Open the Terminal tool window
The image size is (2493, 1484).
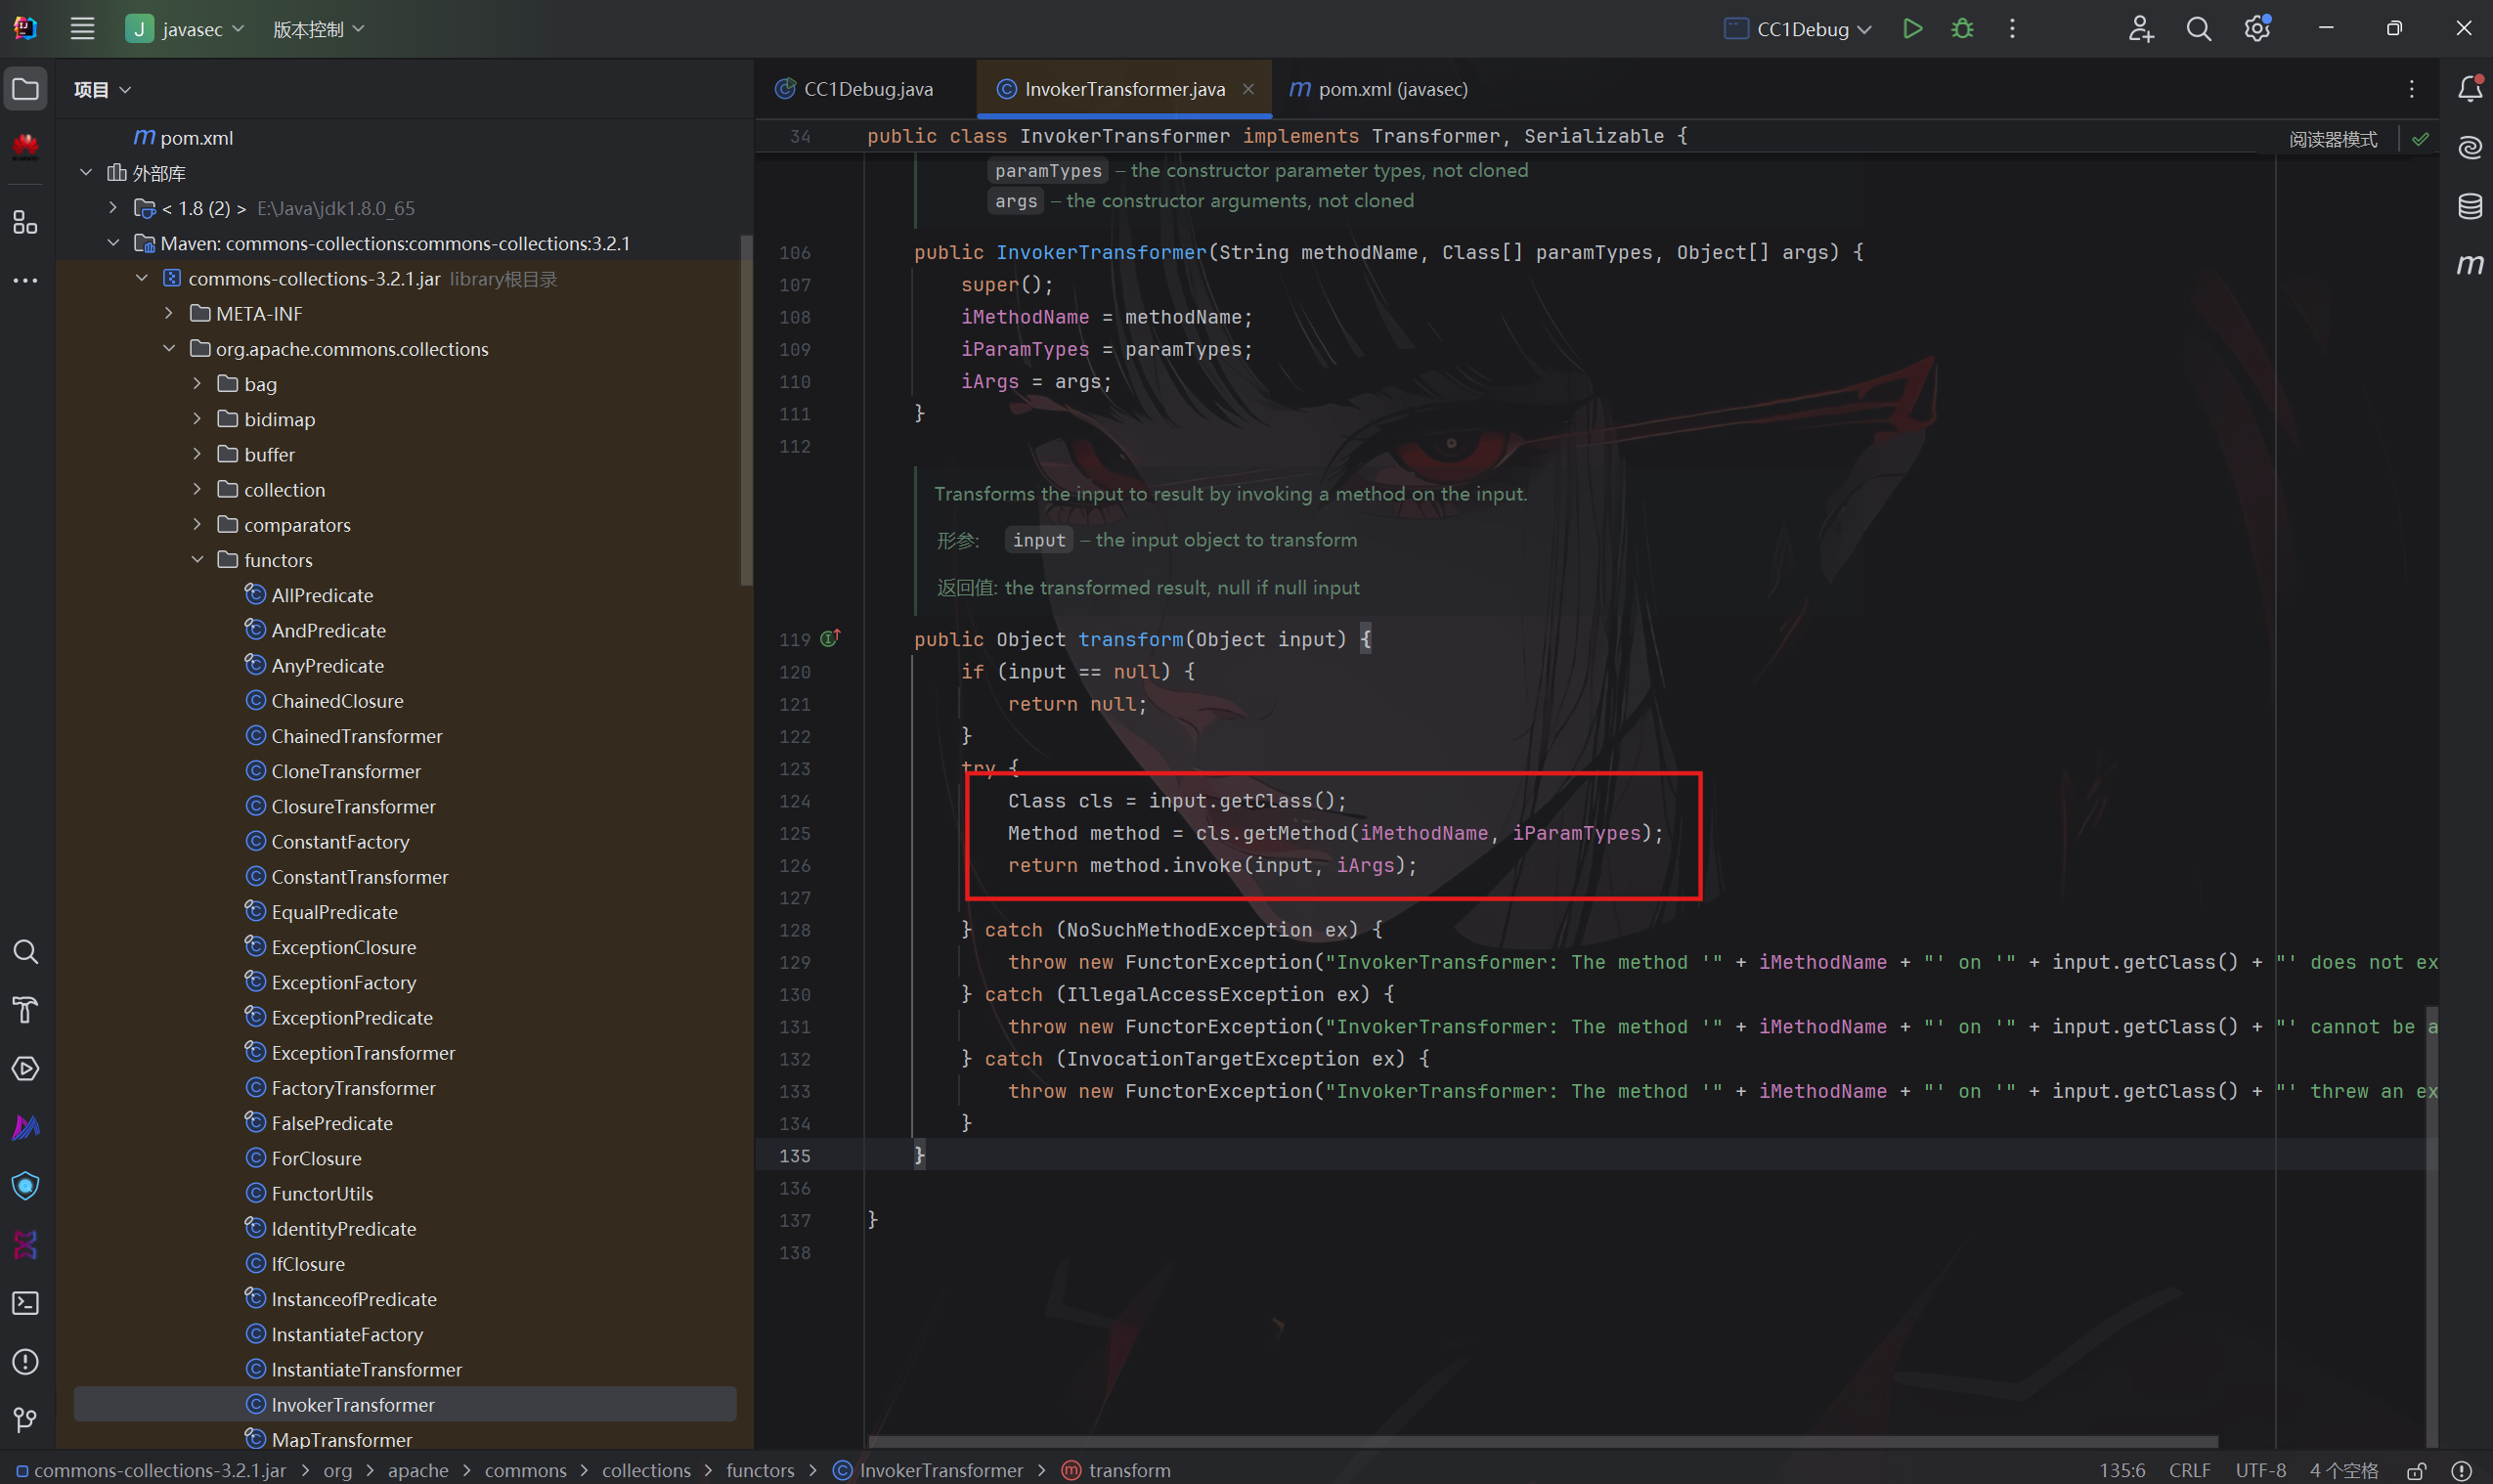[25, 1303]
